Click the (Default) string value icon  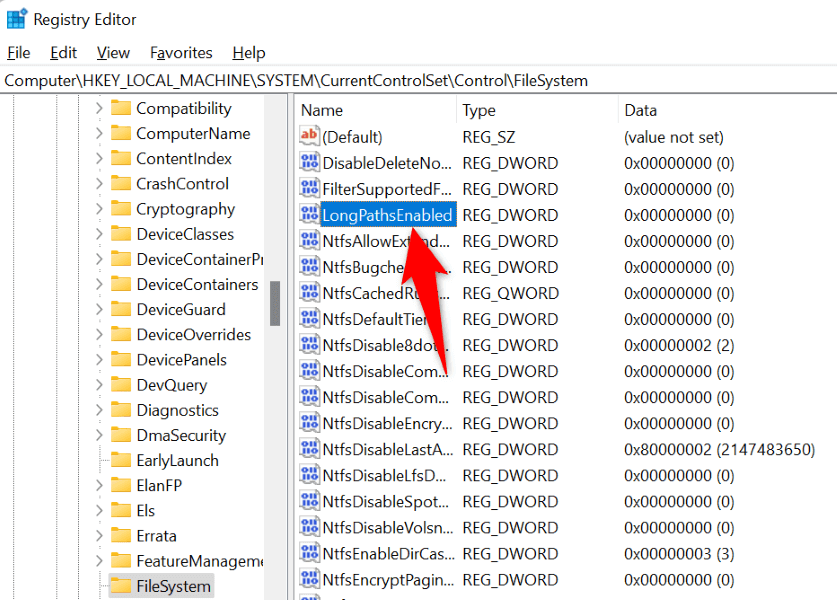click(310, 136)
